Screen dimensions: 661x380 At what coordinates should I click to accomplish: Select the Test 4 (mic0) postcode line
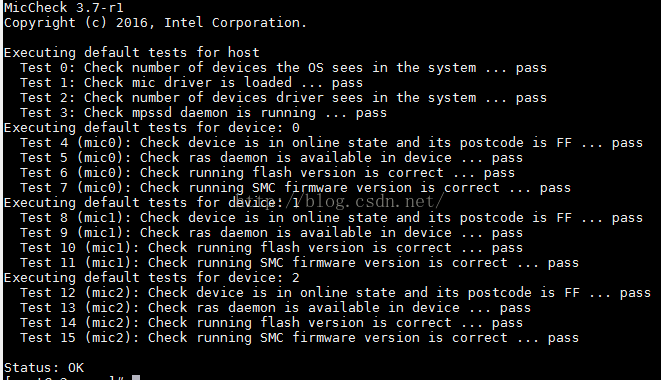pyautogui.click(x=331, y=143)
